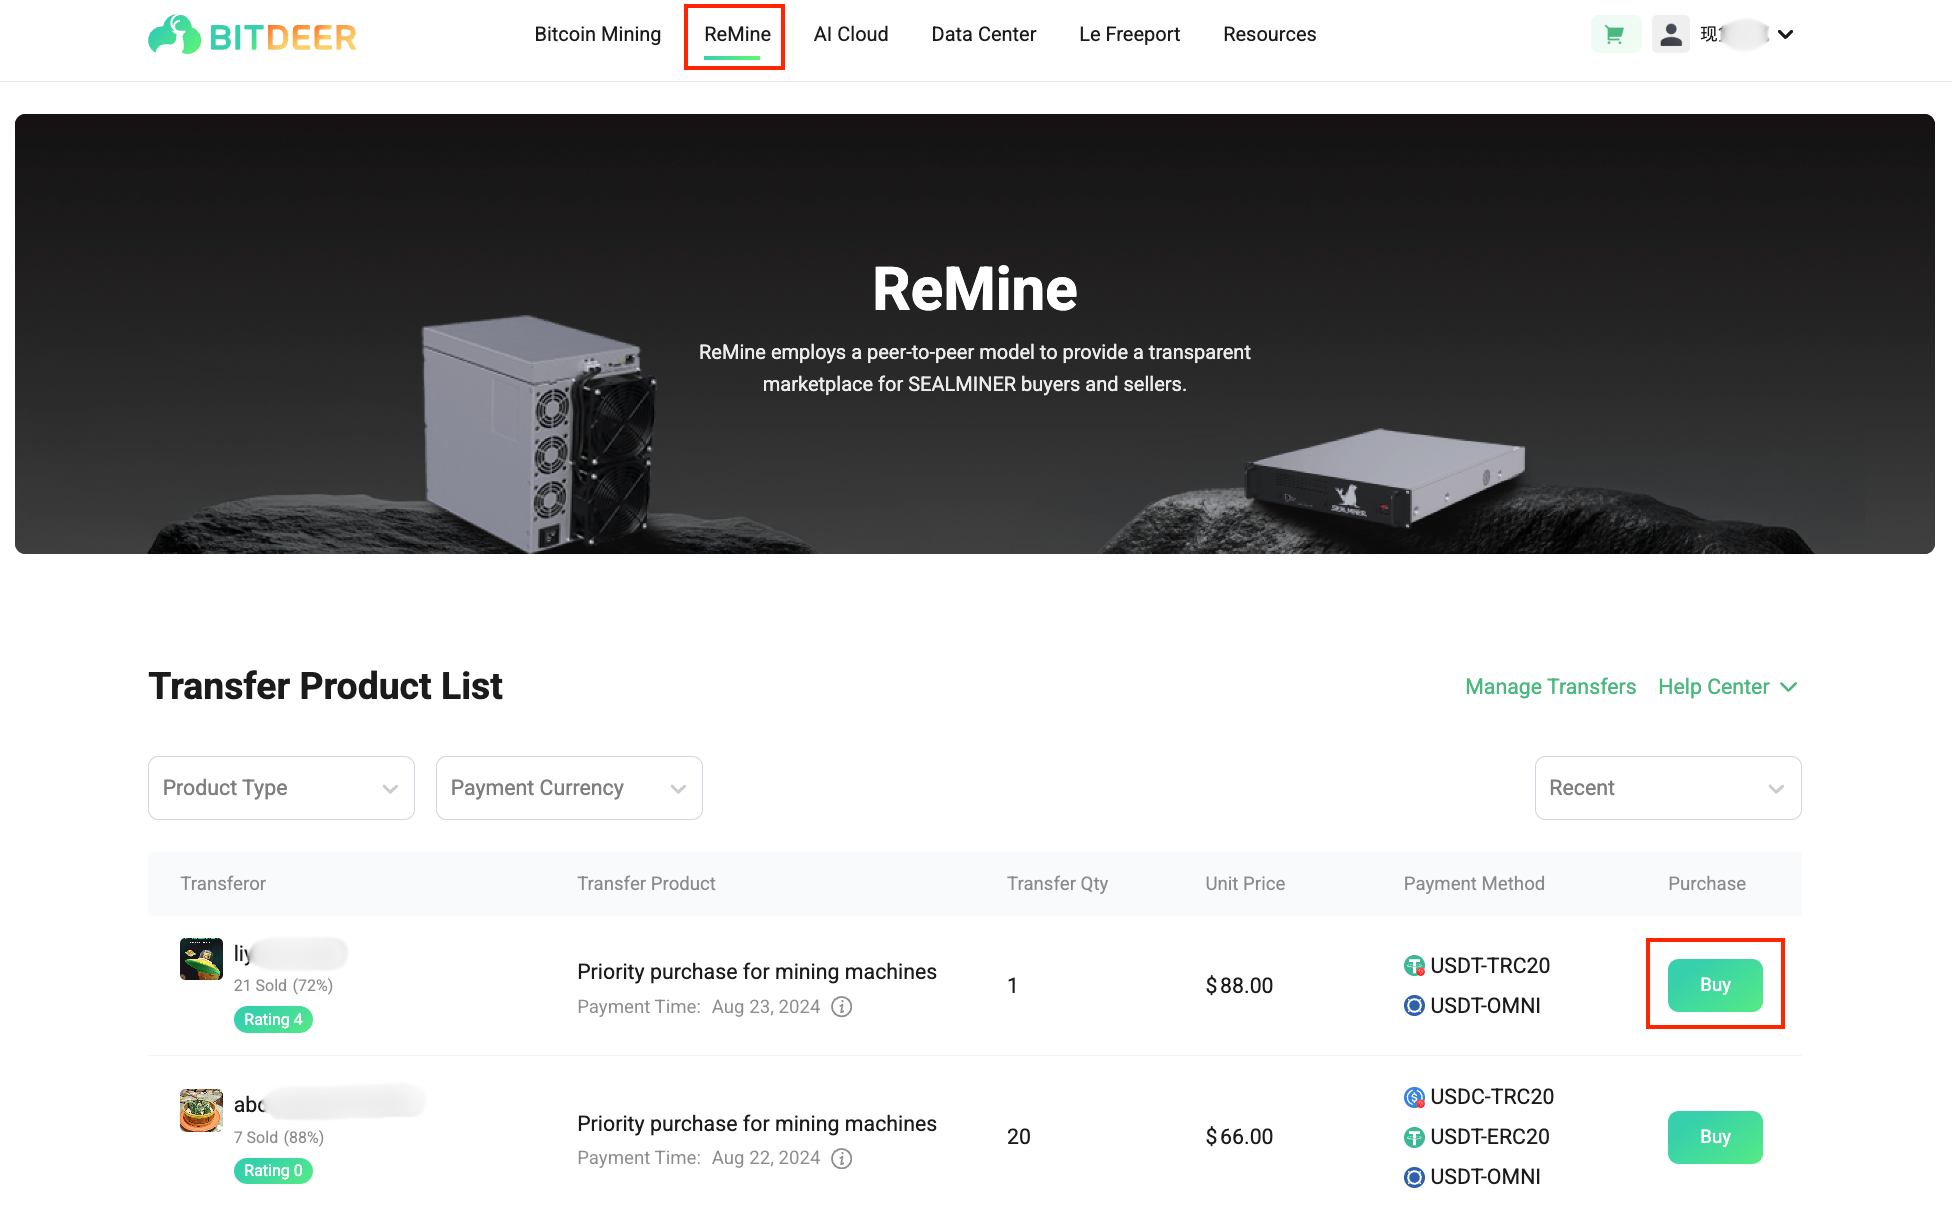1952x1212 pixels.
Task: Click the Unit Price column header
Action: [1245, 884]
